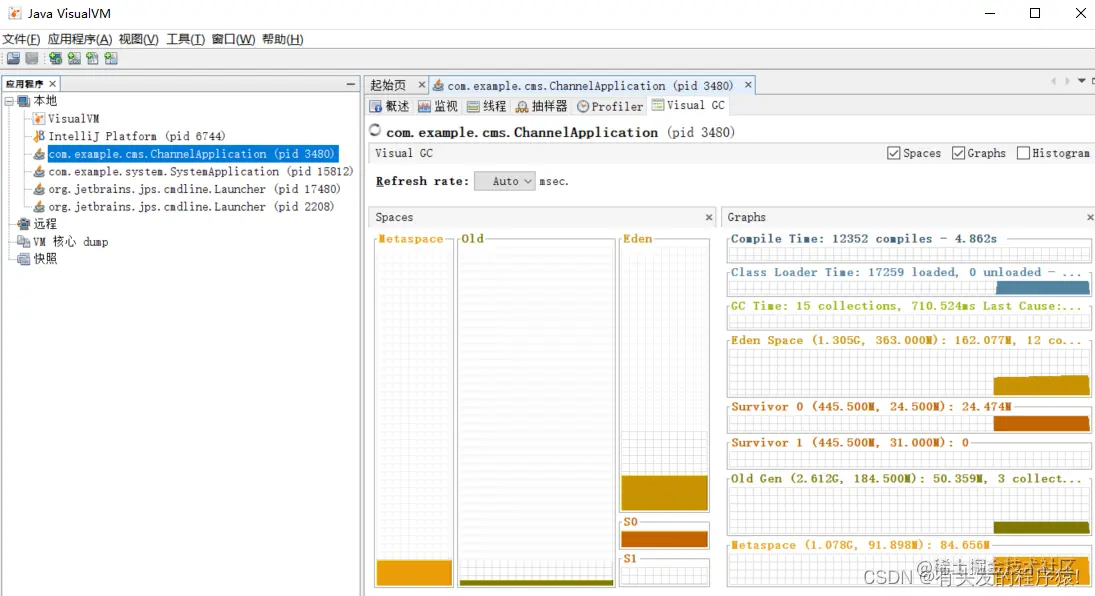Open the 文件(F) menu
The height and width of the screenshot is (596, 1095).
coord(22,39)
